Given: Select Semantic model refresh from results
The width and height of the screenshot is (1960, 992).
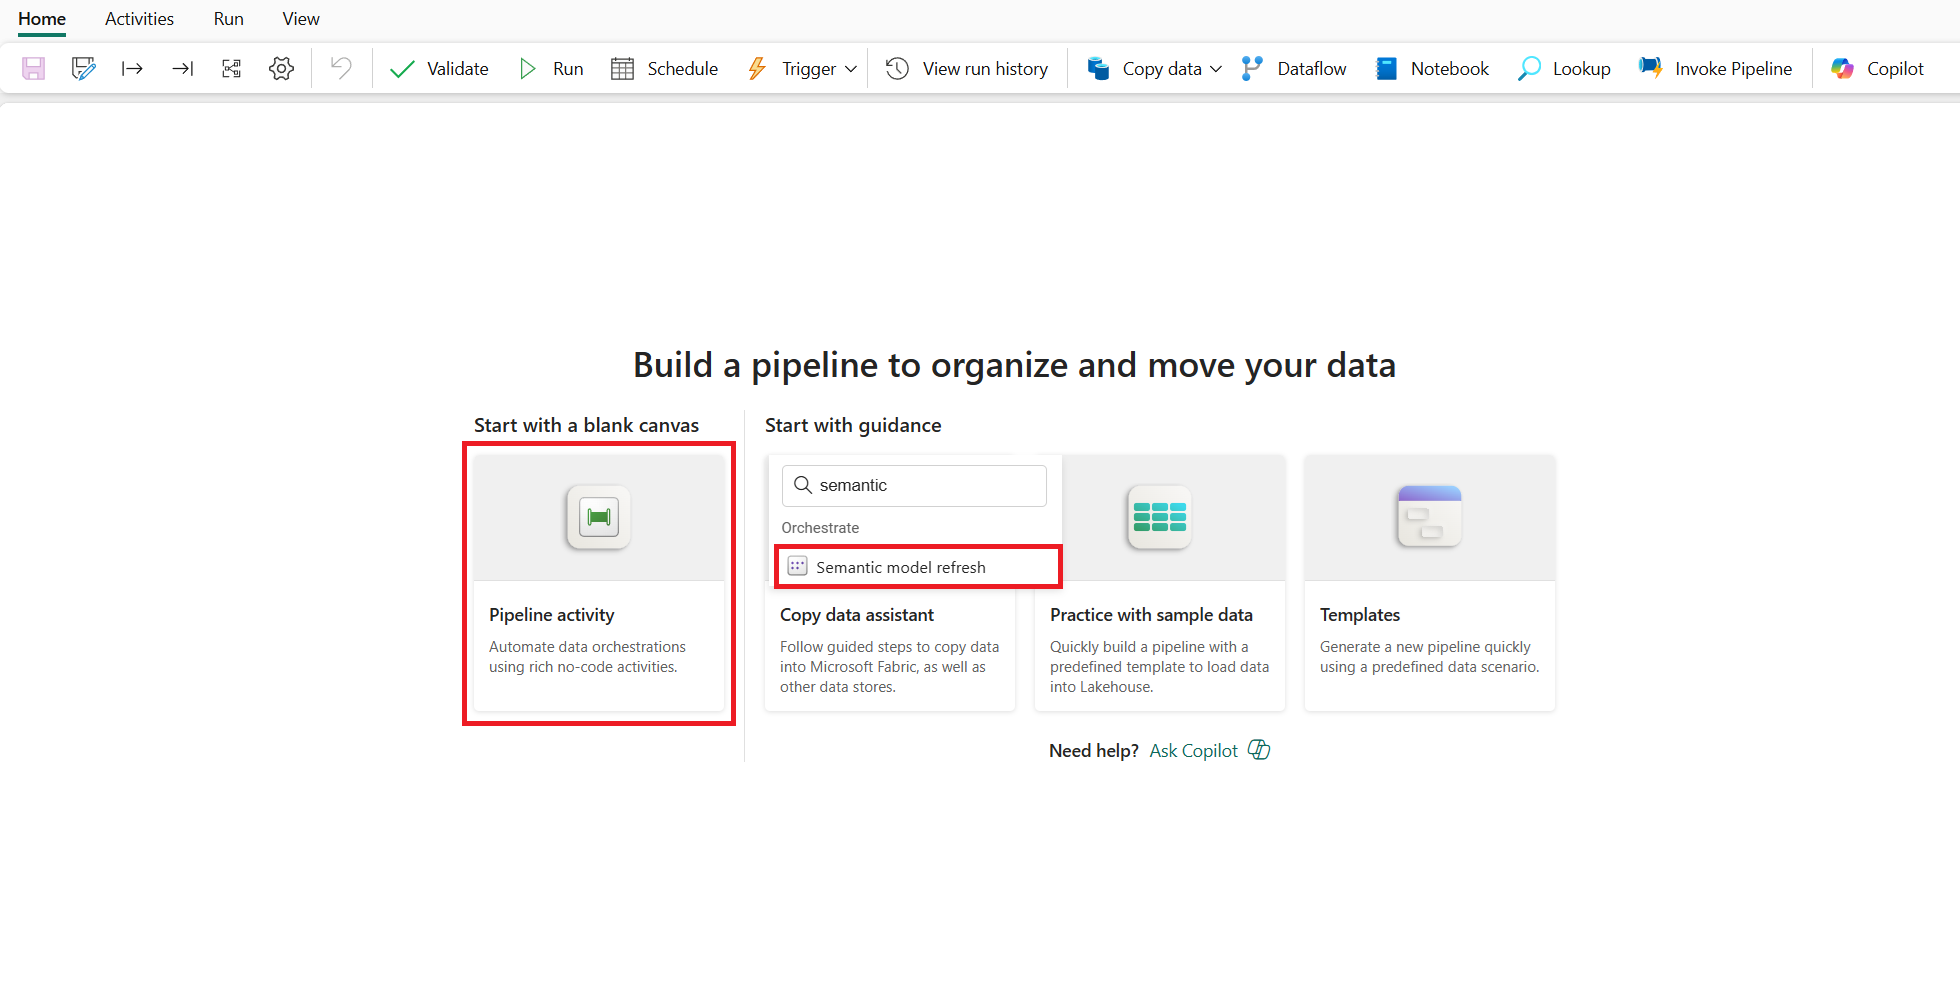Looking at the screenshot, I should [918, 566].
